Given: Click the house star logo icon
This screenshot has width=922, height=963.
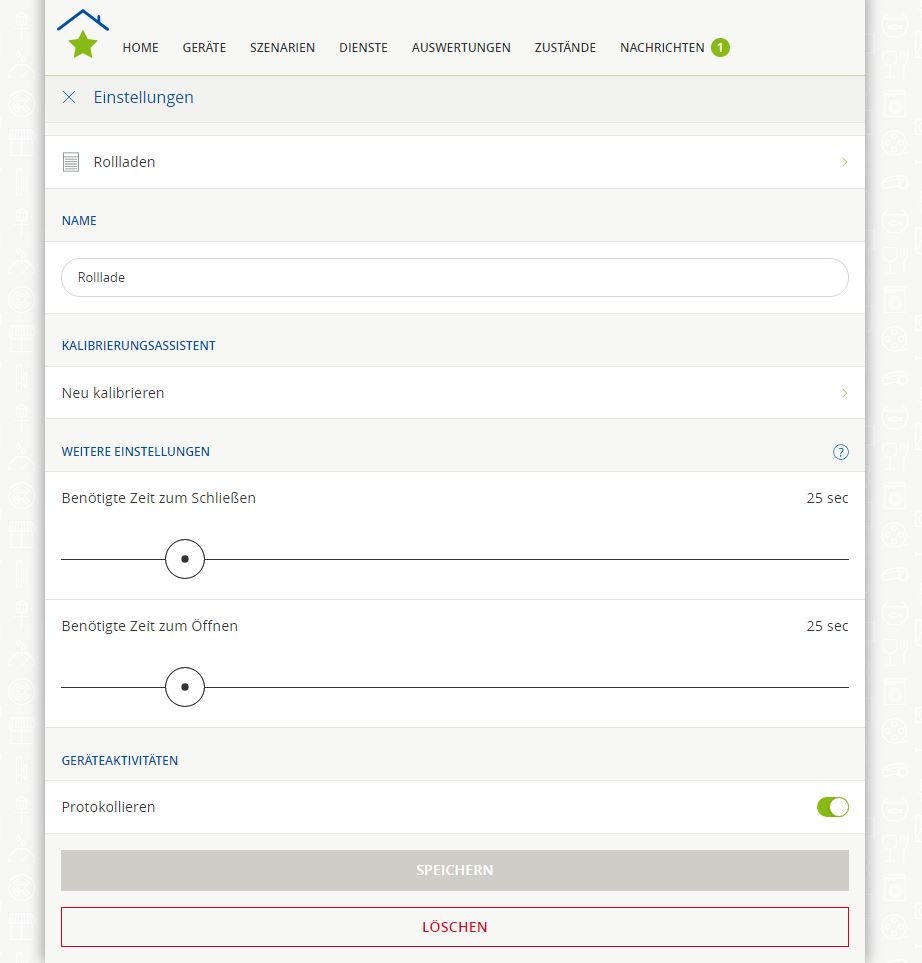Looking at the screenshot, I should tap(83, 34).
